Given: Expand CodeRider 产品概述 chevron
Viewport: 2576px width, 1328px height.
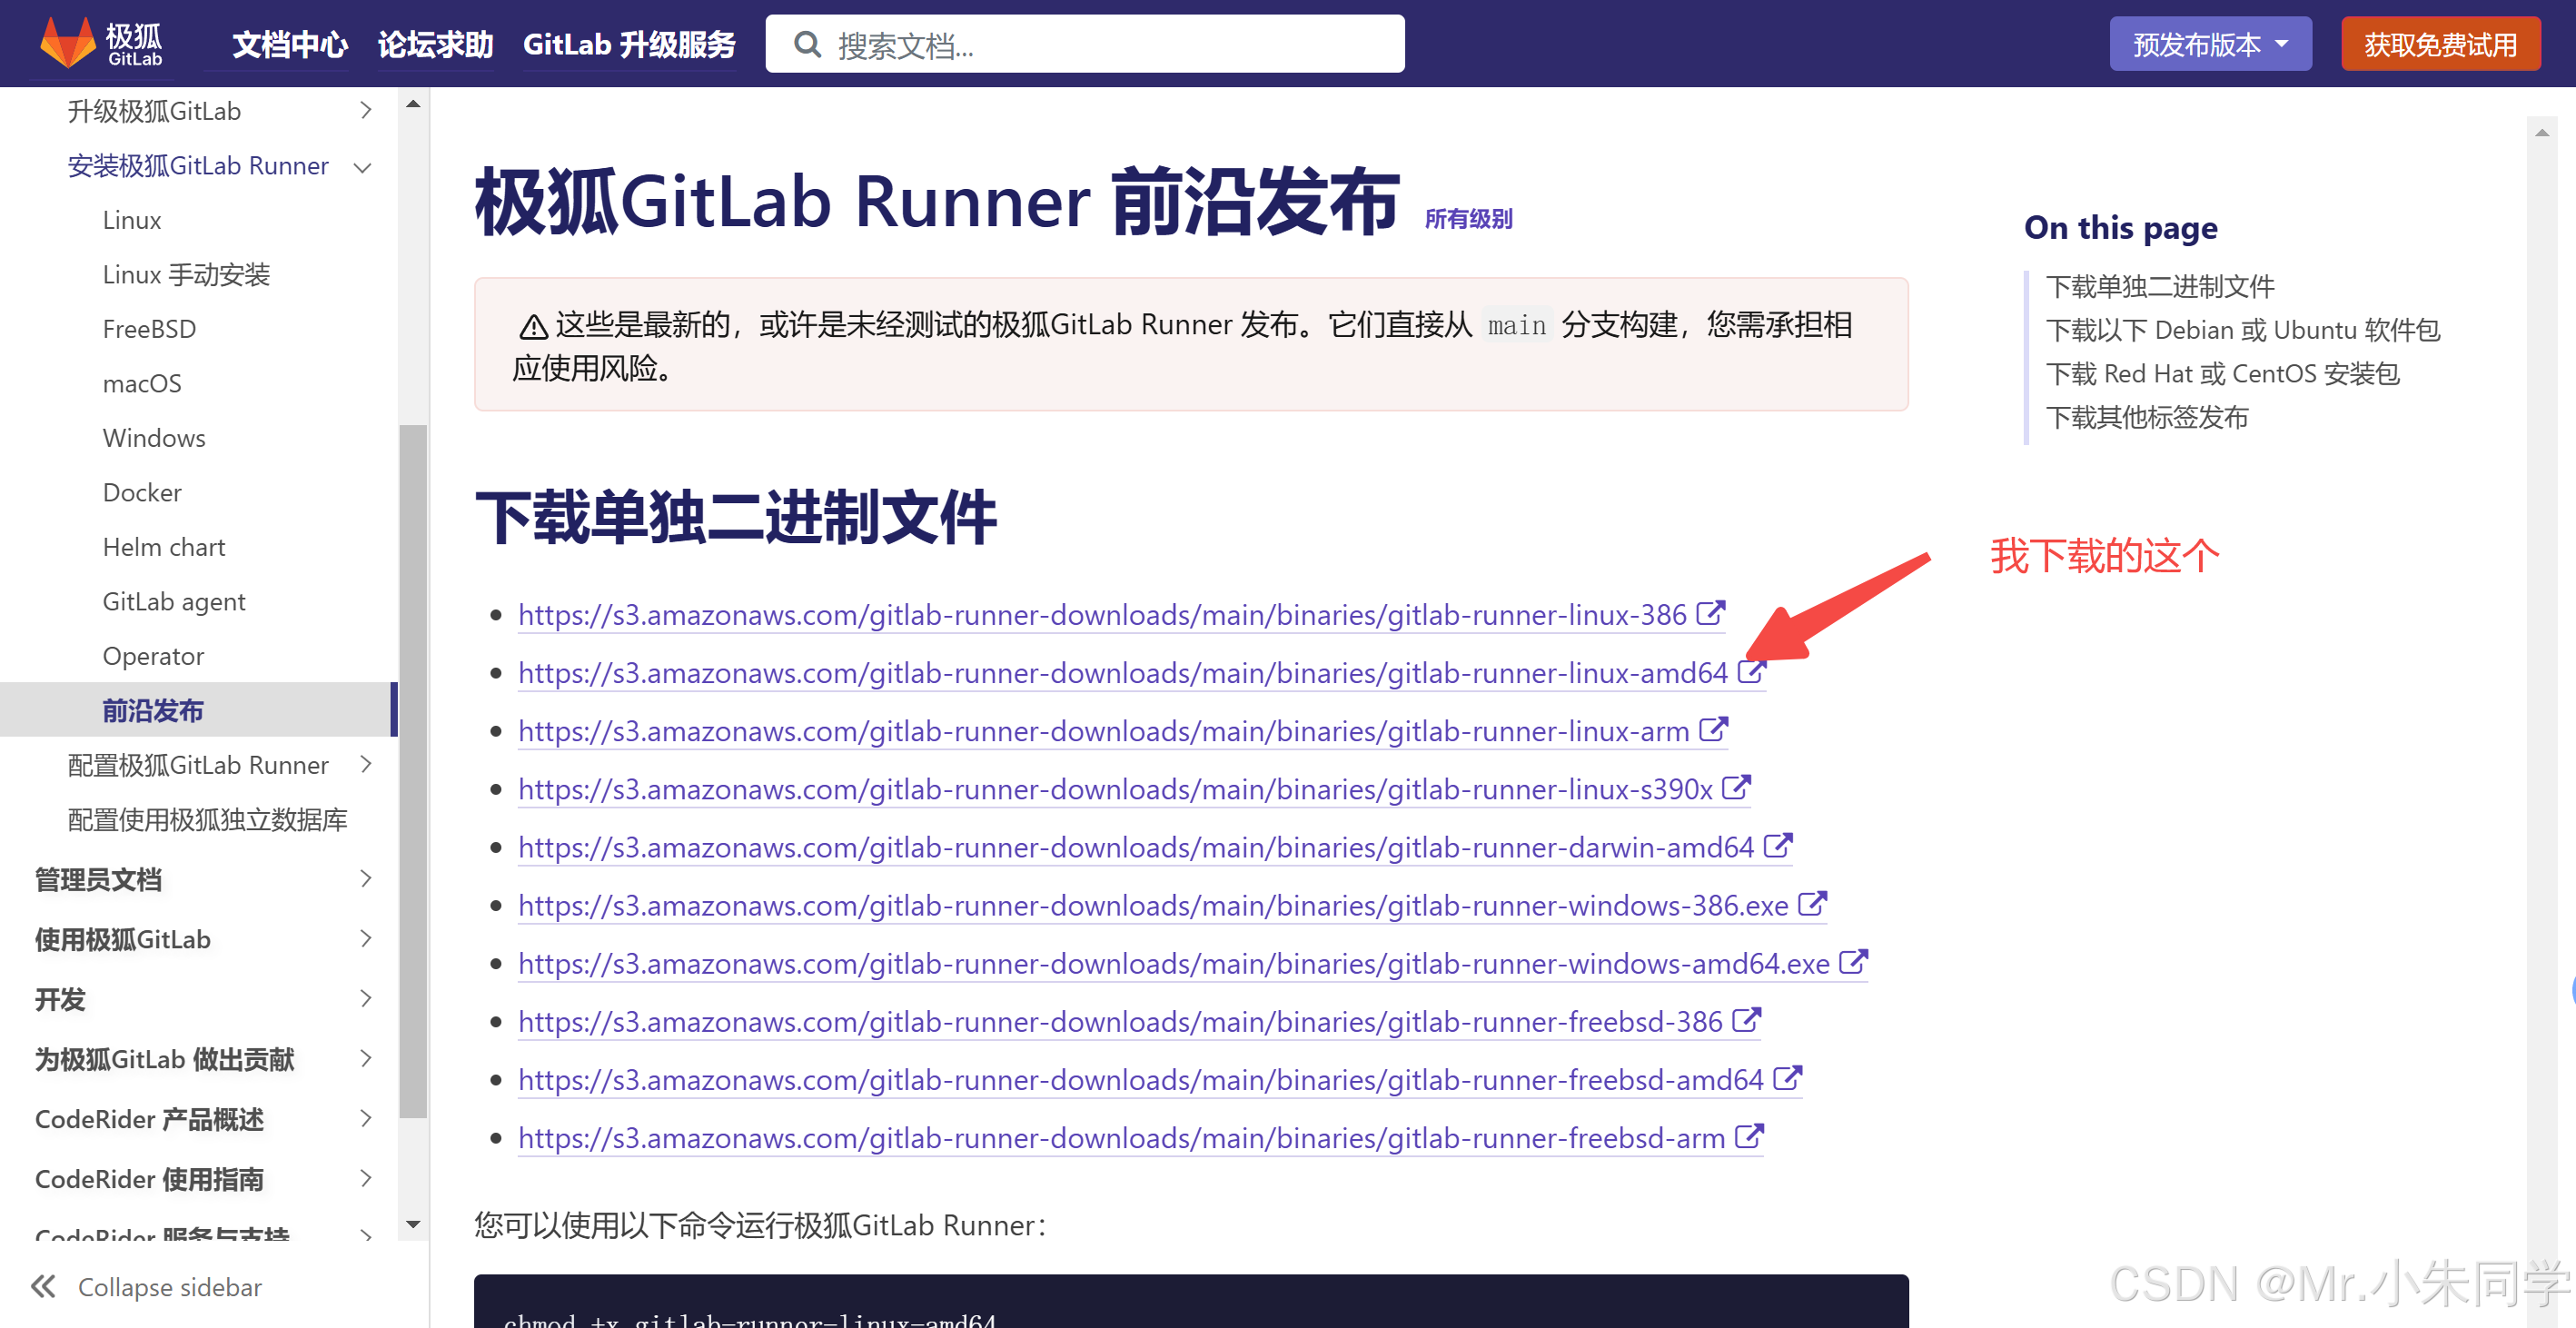Looking at the screenshot, I should tap(365, 1118).
